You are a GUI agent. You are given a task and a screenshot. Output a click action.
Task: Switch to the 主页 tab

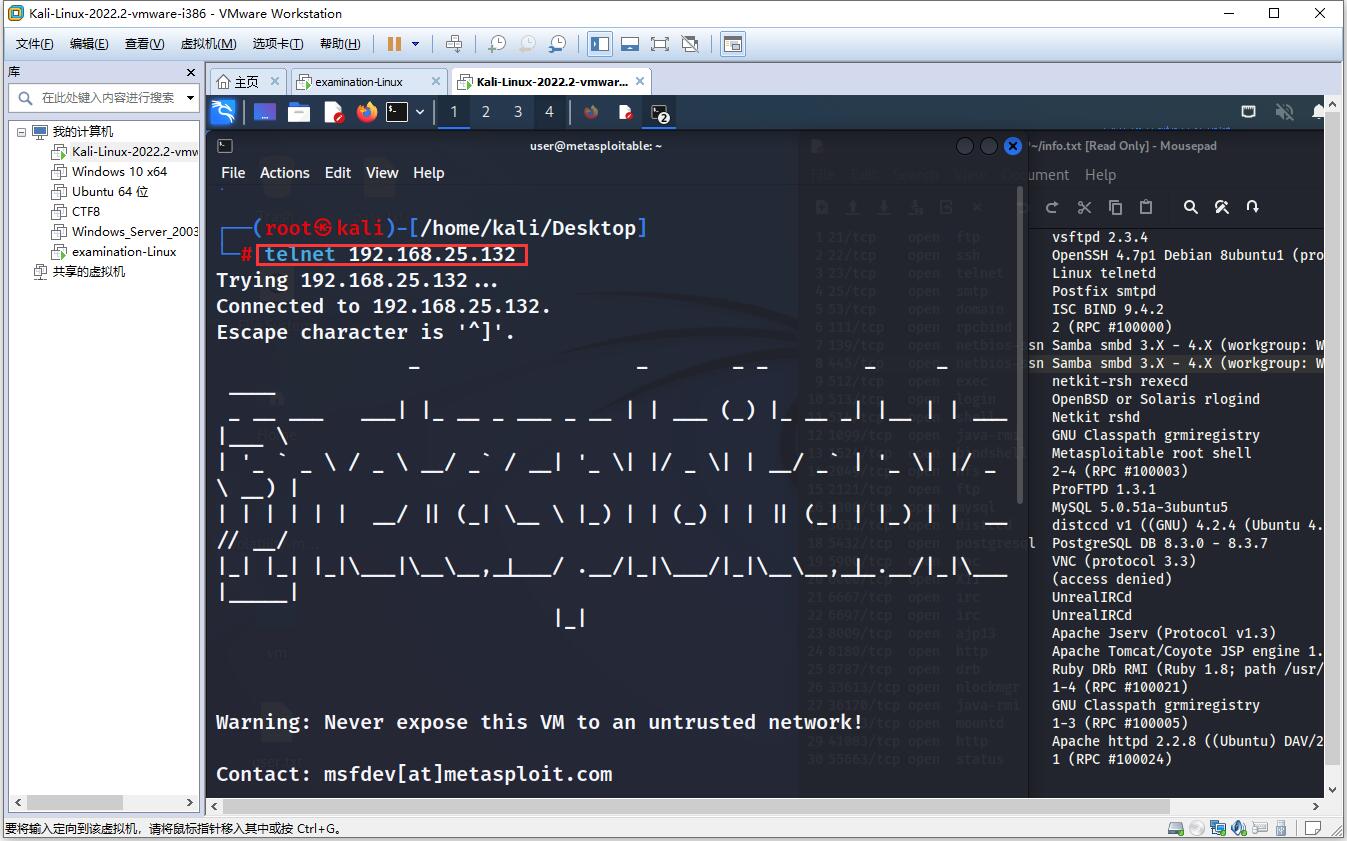tap(246, 82)
